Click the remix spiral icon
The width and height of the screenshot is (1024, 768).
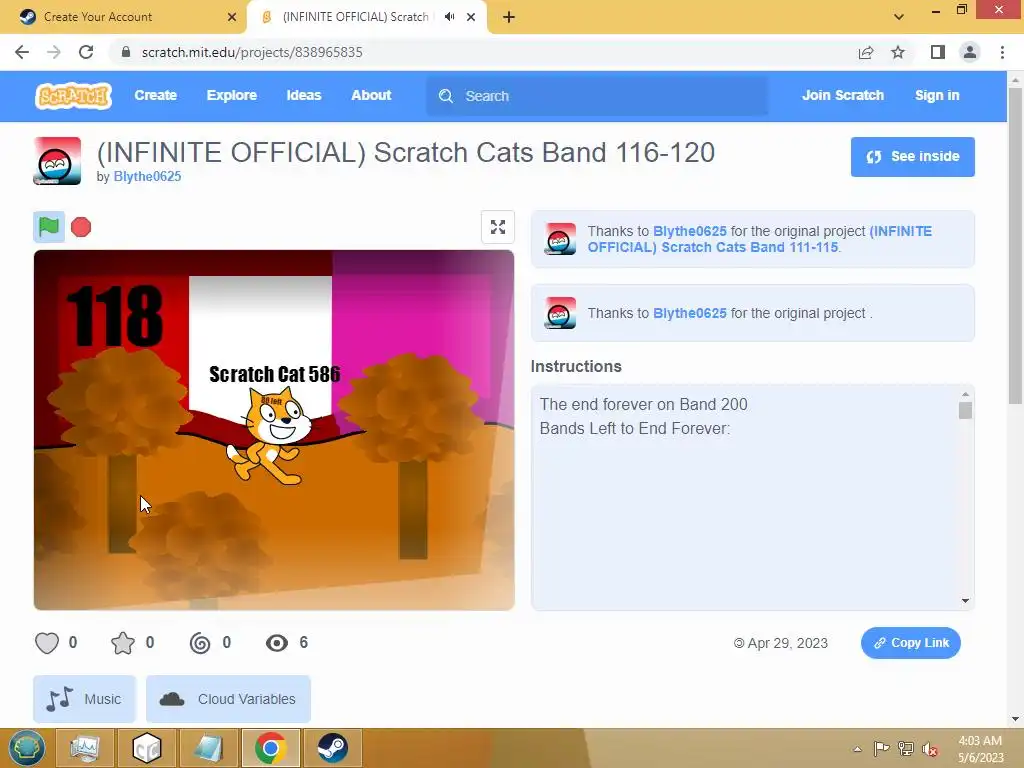click(200, 643)
